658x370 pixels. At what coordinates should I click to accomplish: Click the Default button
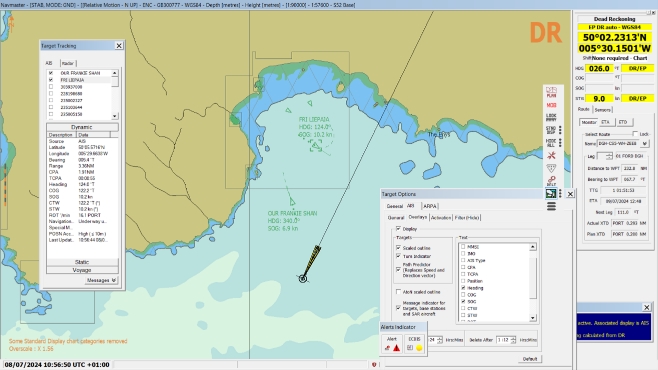point(530,359)
